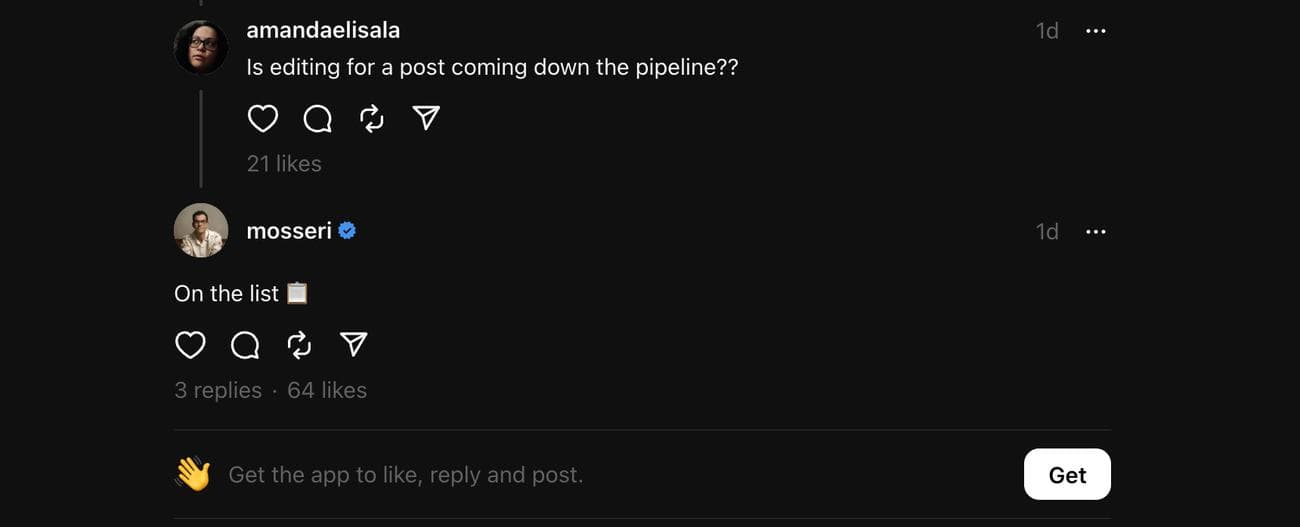Image resolution: width=1300 pixels, height=527 pixels.
Task: Like amandaelisala's comment with the heart icon
Action: pos(262,119)
